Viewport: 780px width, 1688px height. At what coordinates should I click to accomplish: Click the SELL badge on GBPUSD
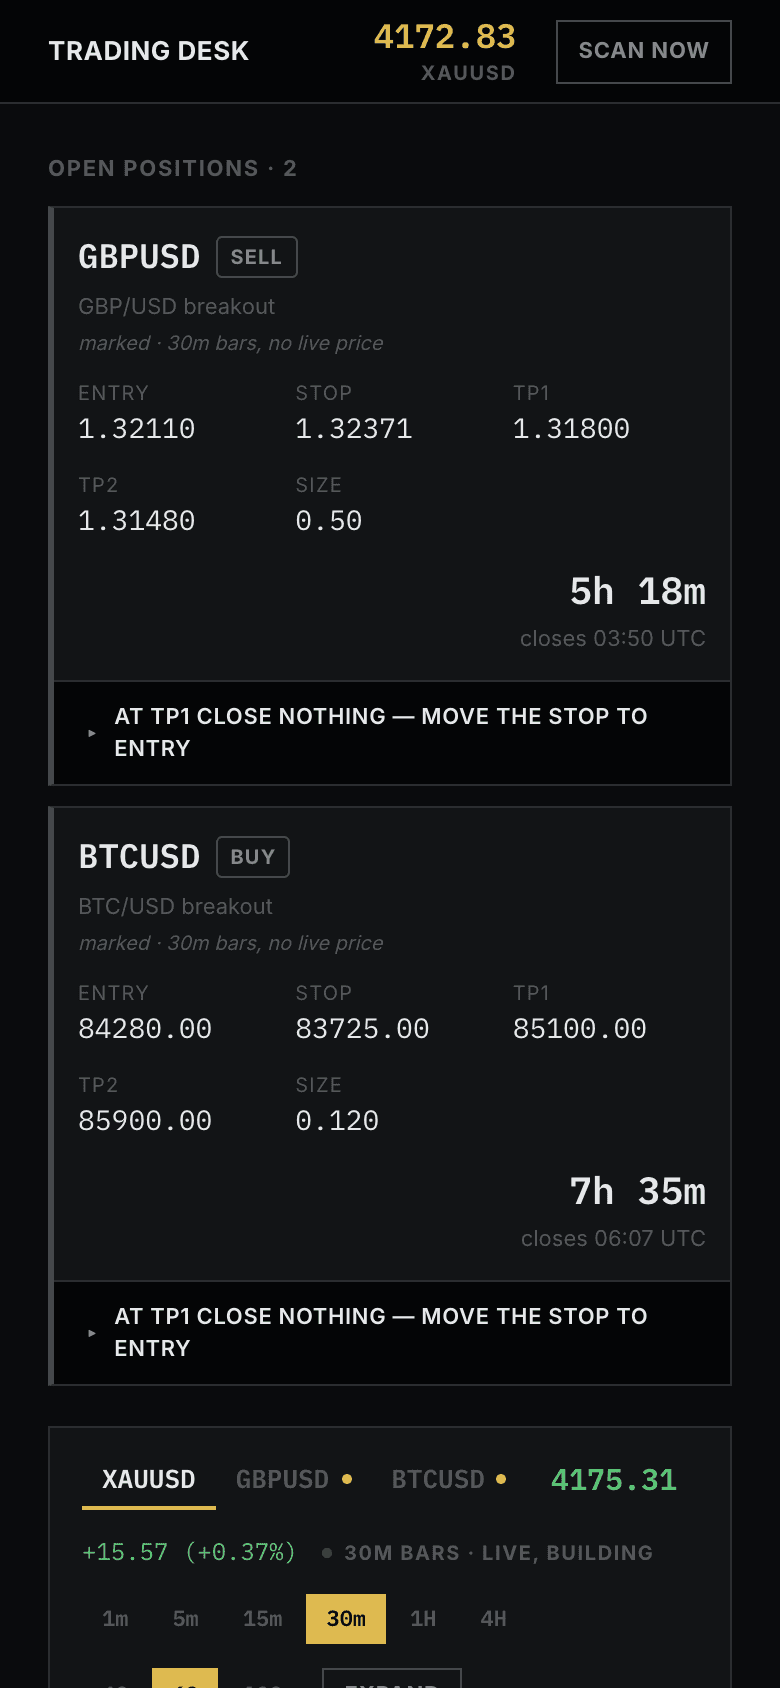(x=257, y=257)
